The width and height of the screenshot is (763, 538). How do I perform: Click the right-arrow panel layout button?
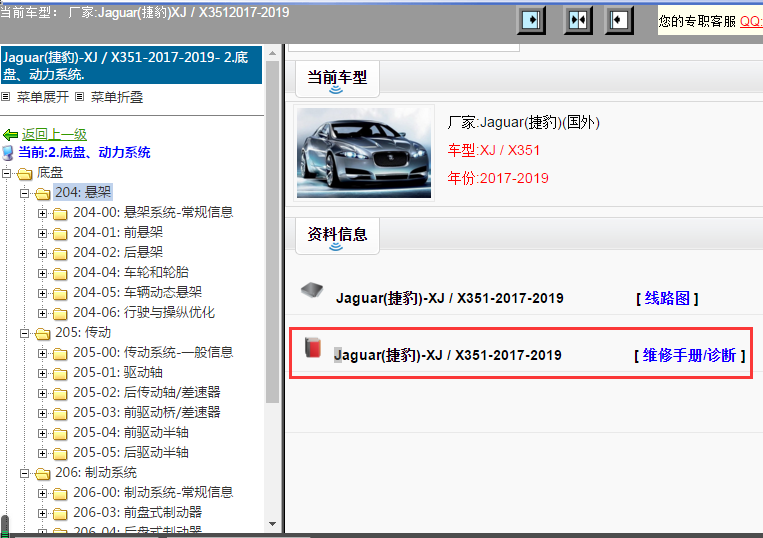[531, 20]
